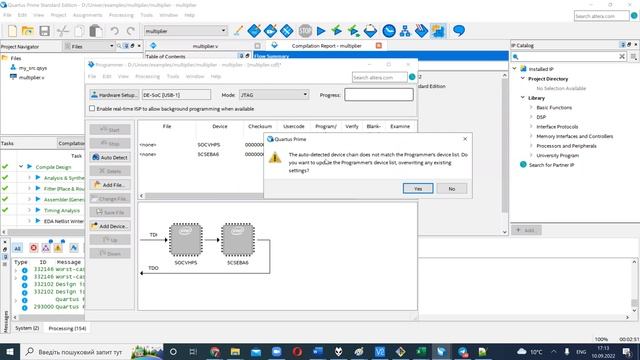Click the SOCVHPS chip in chain diagram
The image size is (640, 360).
coord(186,240)
